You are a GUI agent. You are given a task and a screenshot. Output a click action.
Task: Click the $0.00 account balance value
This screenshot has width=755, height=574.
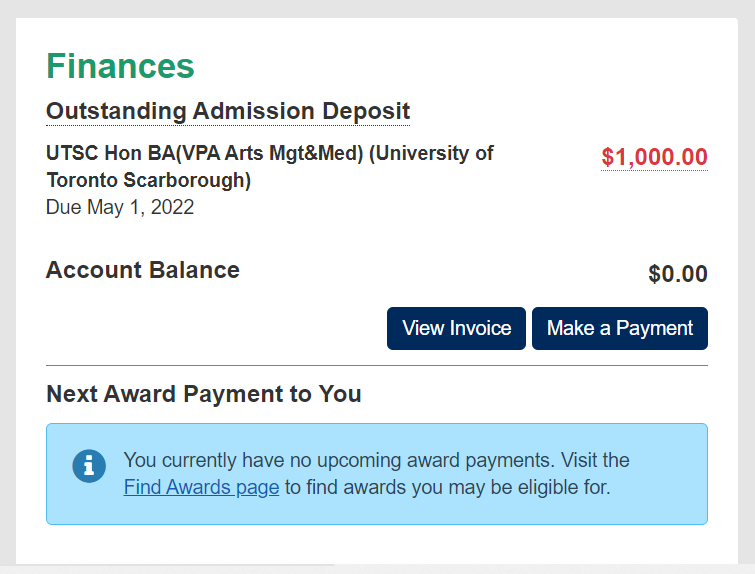coord(678,274)
